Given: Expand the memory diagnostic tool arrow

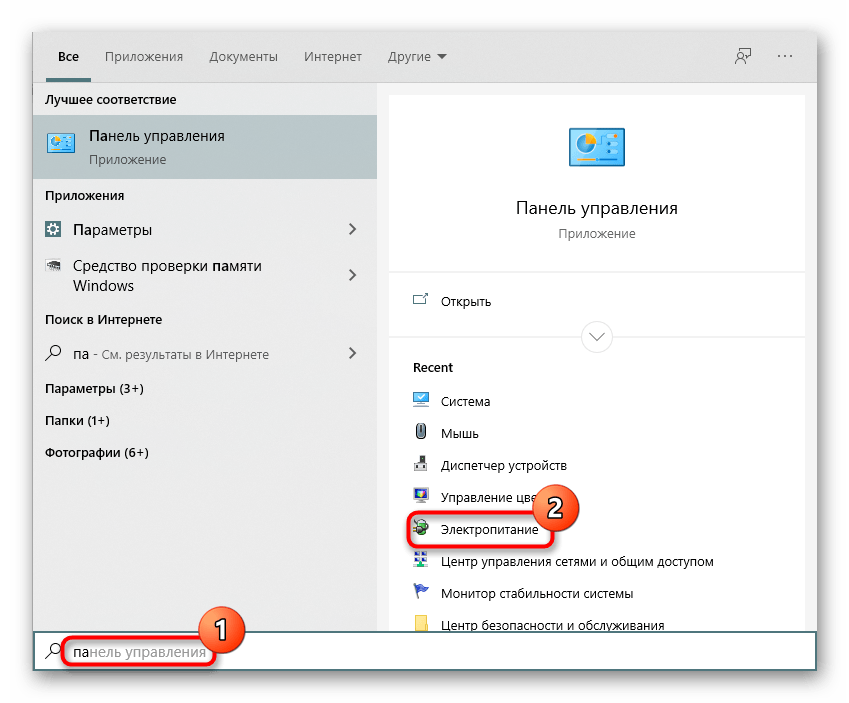Looking at the screenshot, I should pyautogui.click(x=352, y=275).
